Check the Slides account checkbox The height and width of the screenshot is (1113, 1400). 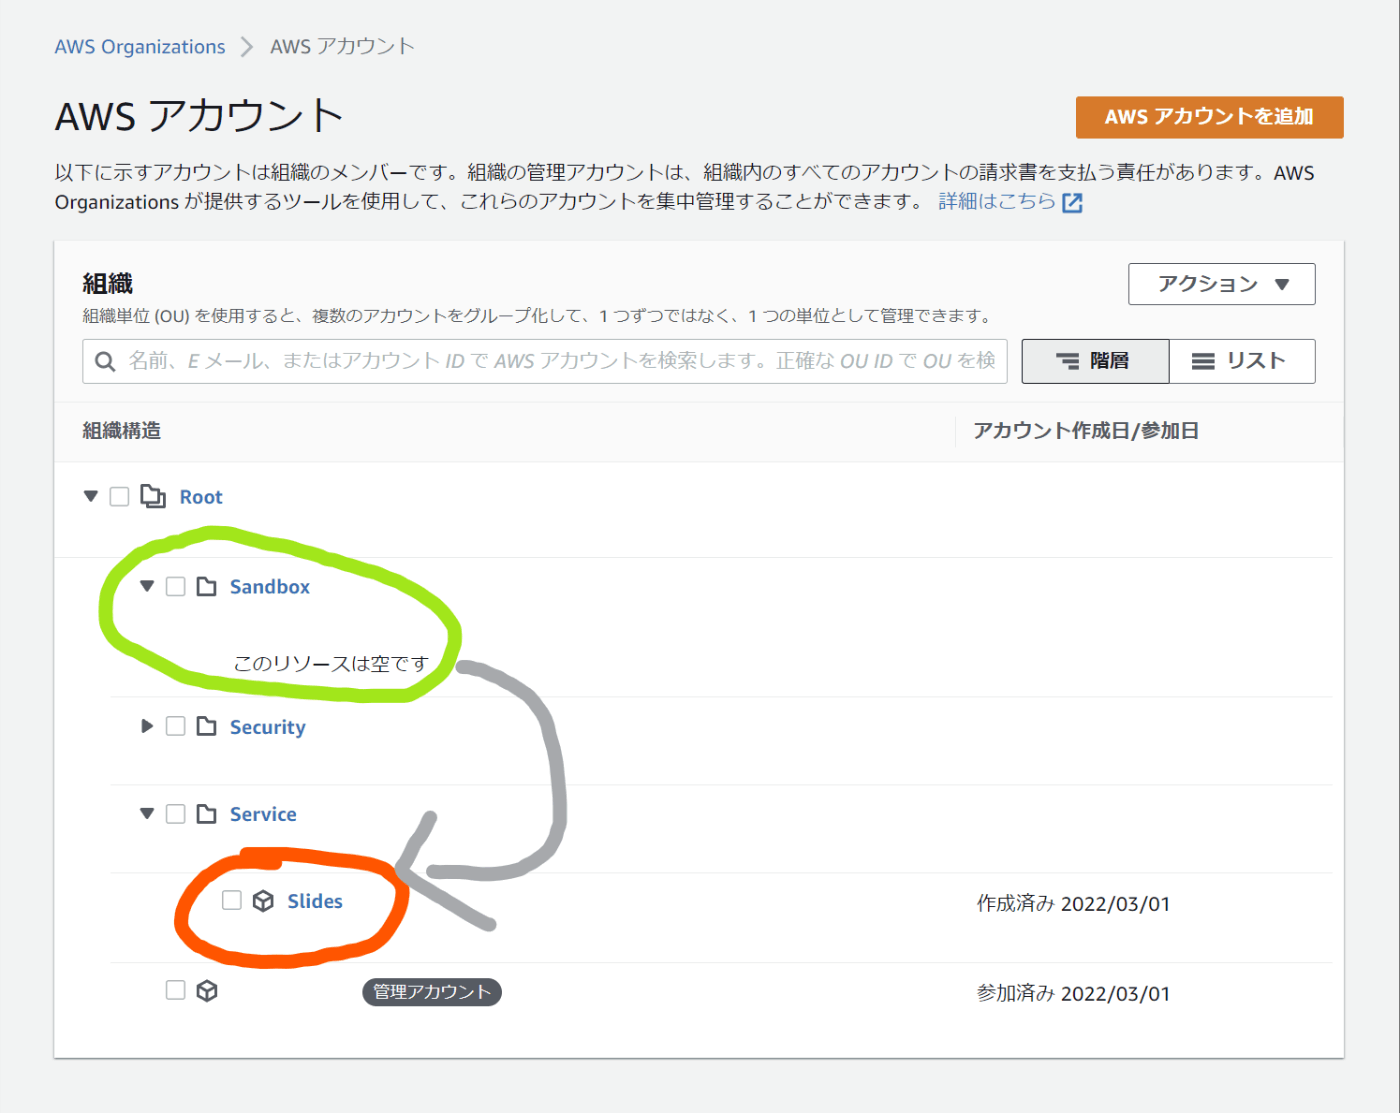click(x=231, y=900)
